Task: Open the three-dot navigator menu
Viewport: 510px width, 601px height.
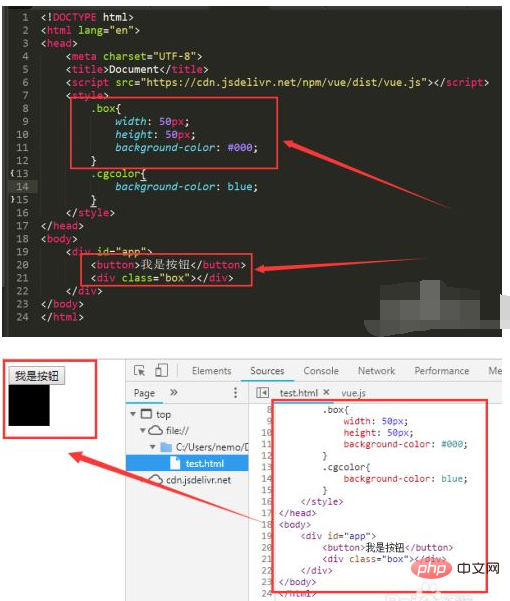Action: [x=235, y=392]
